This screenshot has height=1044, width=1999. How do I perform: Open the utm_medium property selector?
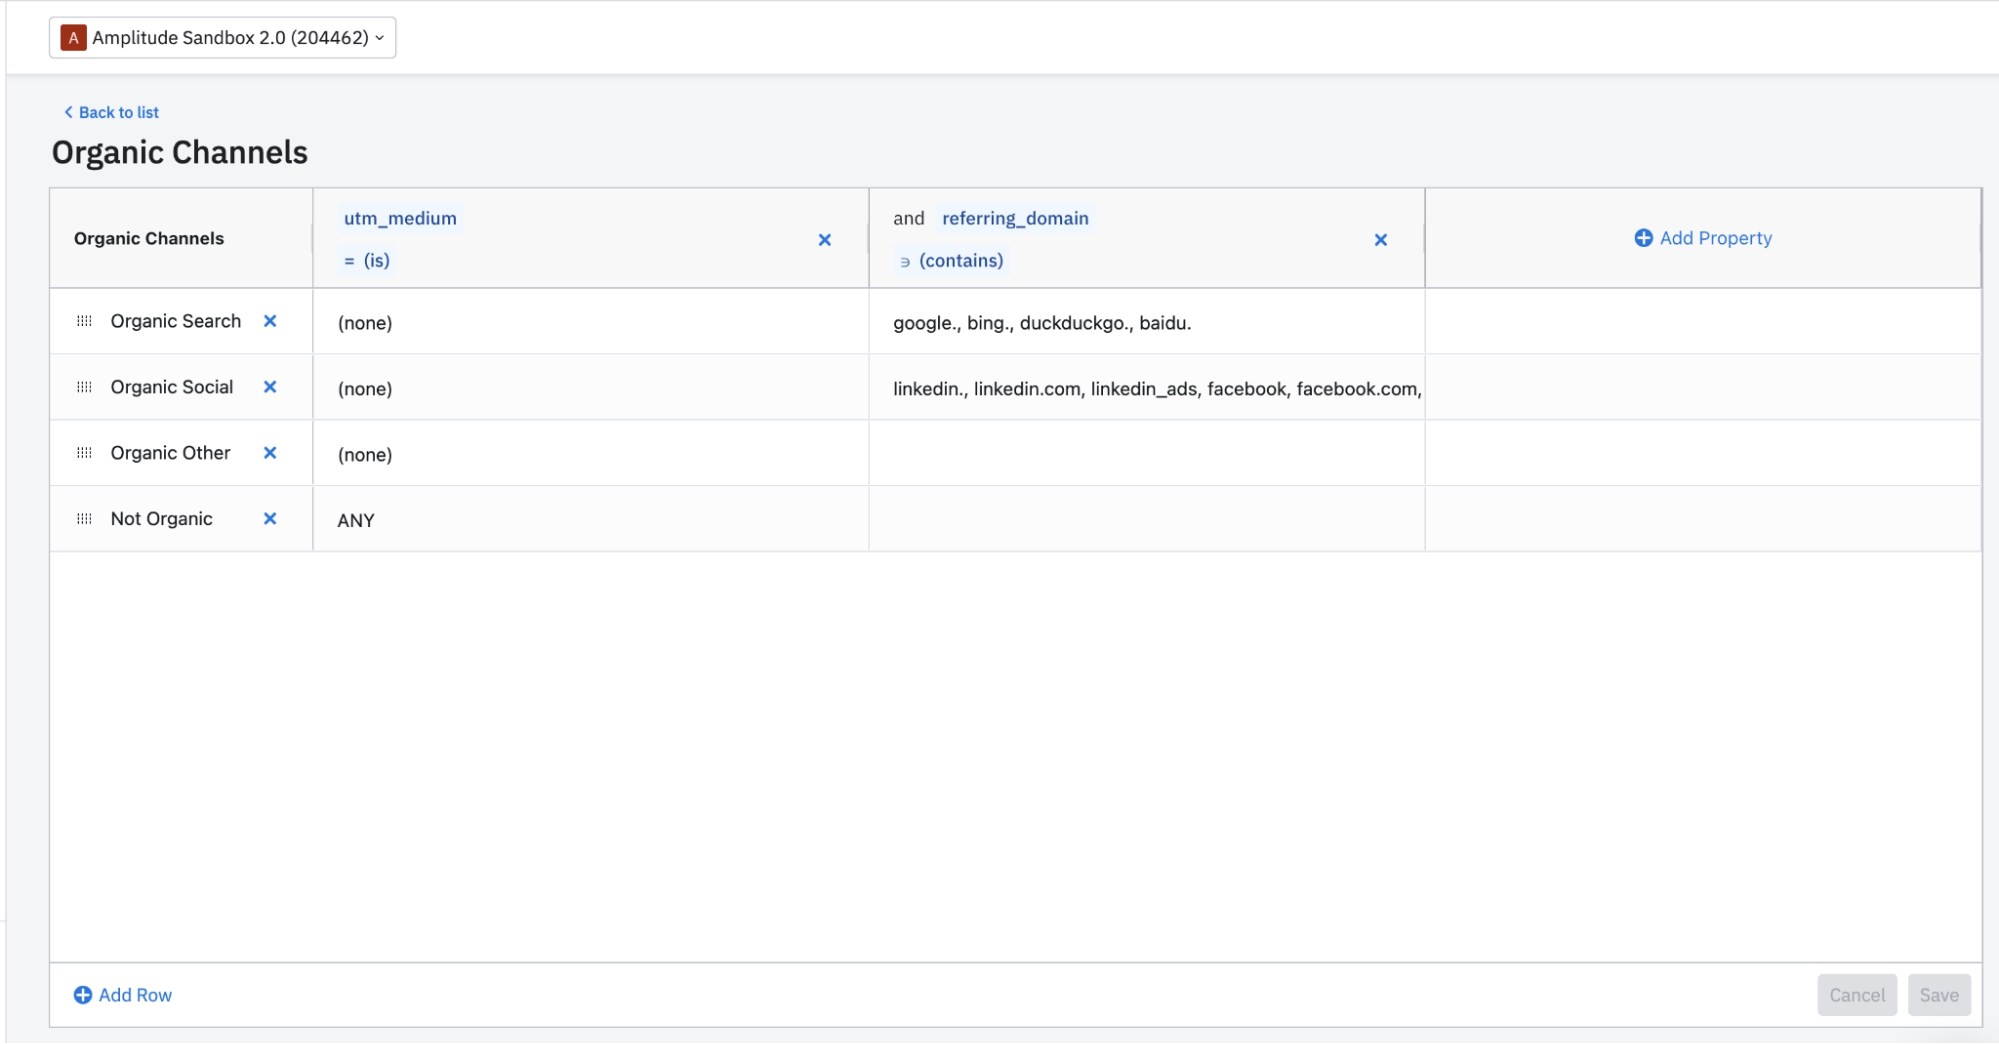click(x=400, y=218)
